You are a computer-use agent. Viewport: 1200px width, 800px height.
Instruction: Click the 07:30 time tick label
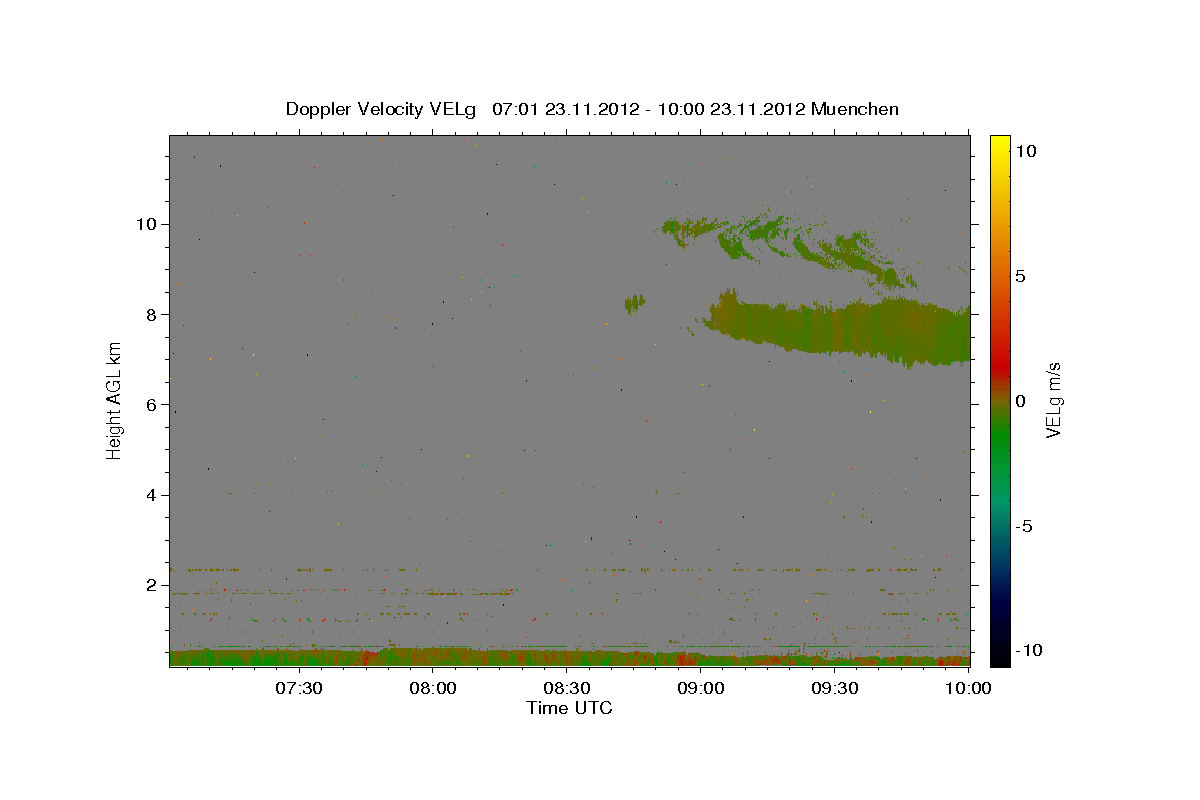298,688
